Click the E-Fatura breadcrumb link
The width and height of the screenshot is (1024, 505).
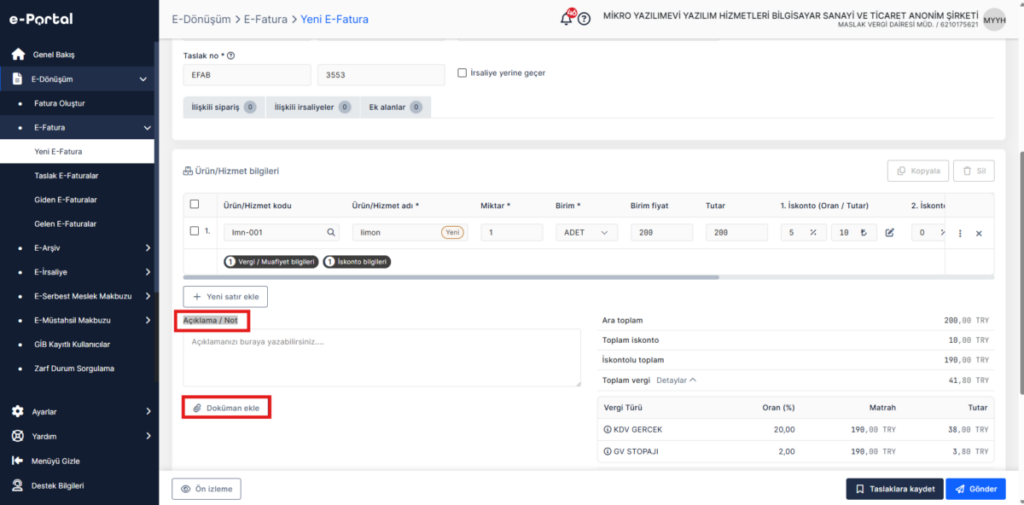click(265, 20)
